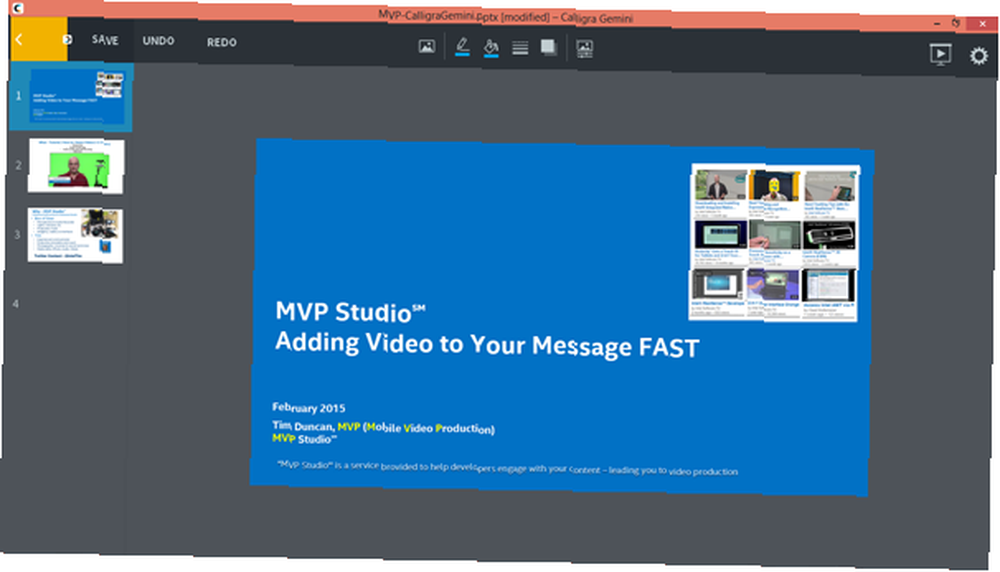Close the Calligra Gemini window
The height and width of the screenshot is (572, 1000).
point(982,24)
